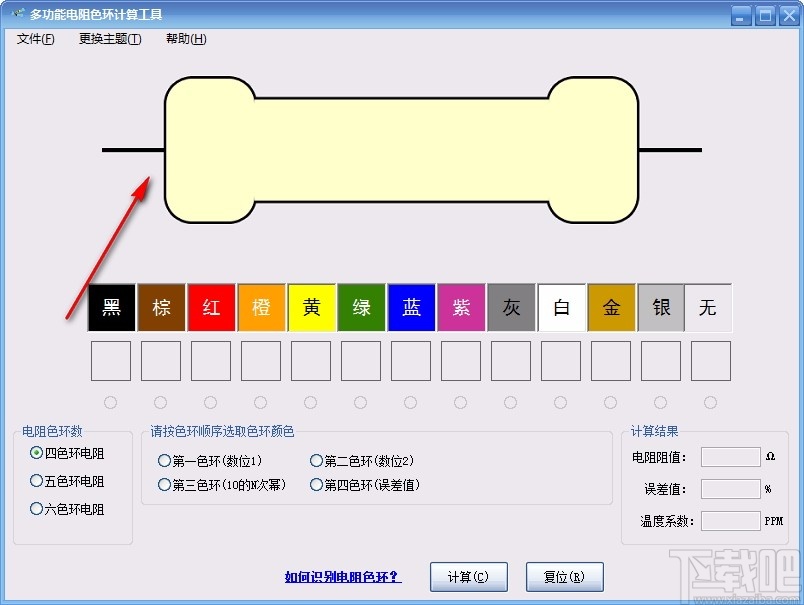Select the red (红) color band swatch

[x=211, y=308]
